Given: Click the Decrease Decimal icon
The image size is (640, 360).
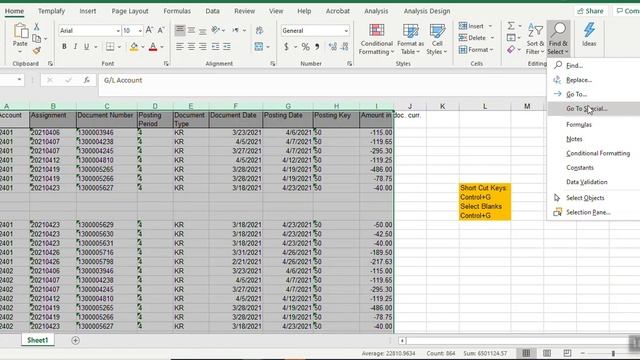Looking at the screenshot, I should [x=344, y=47].
